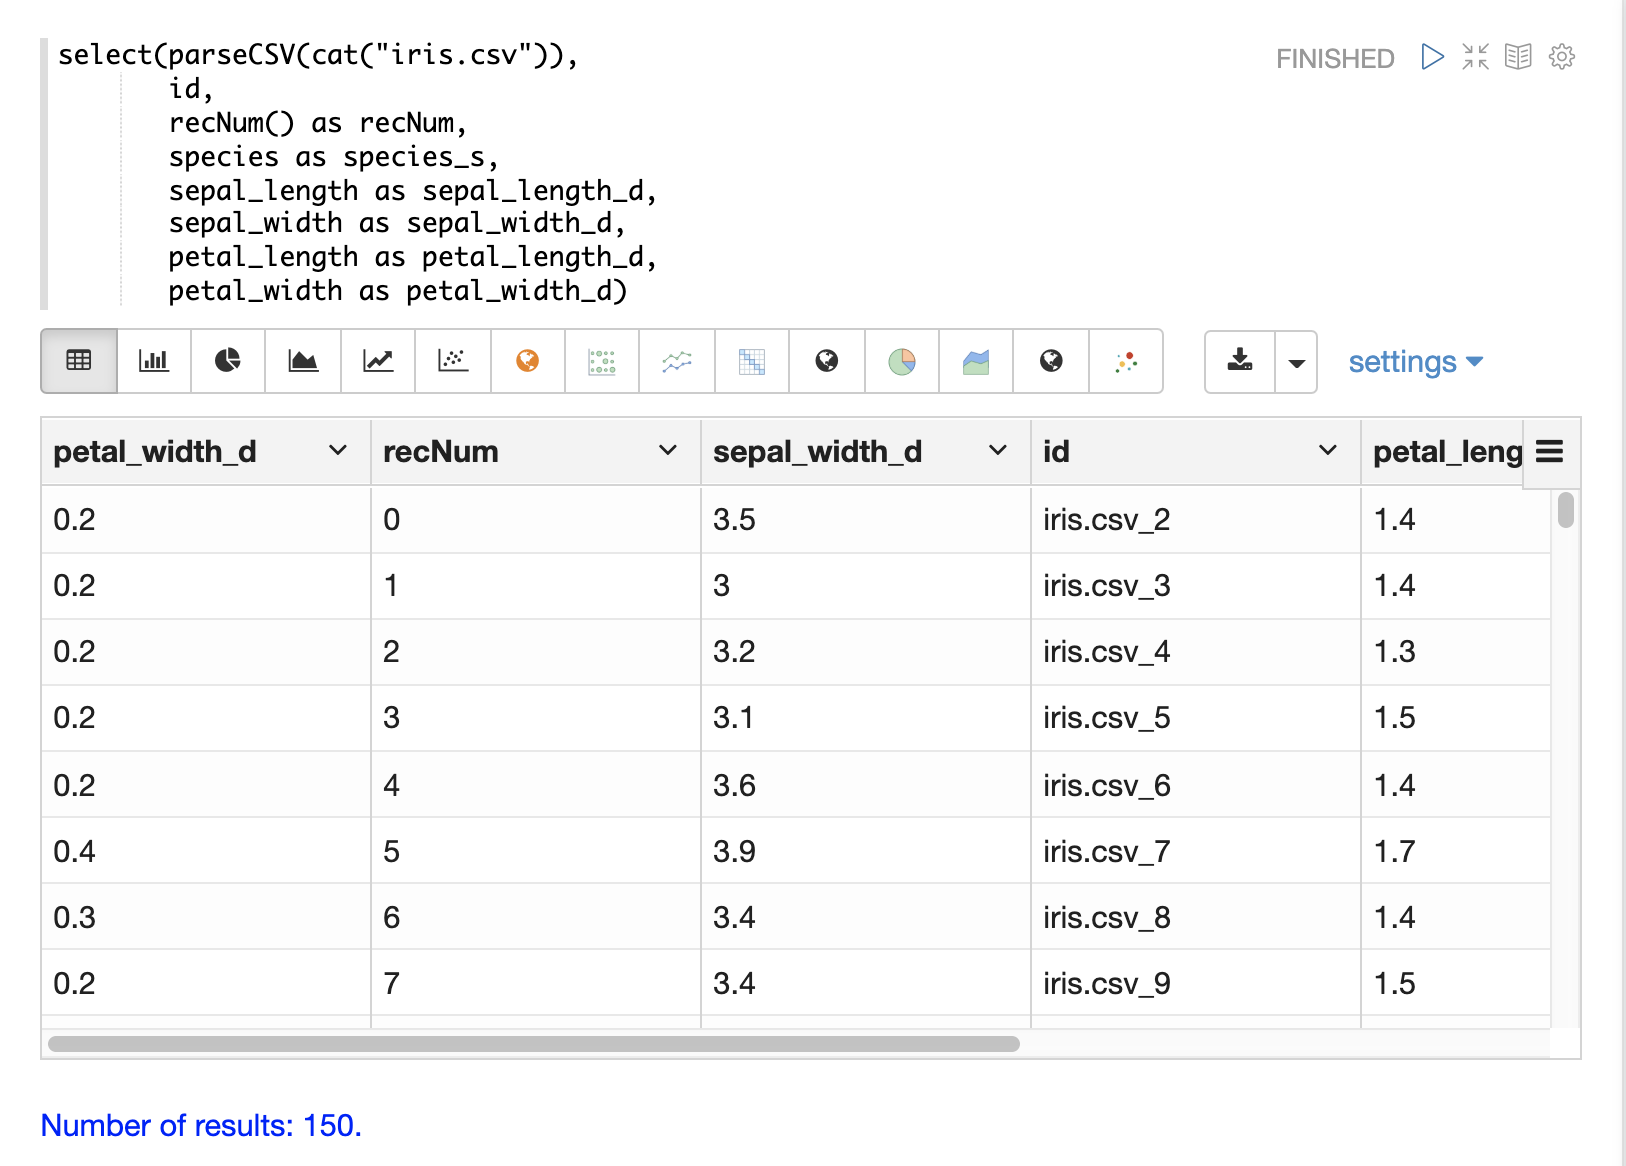The width and height of the screenshot is (1626, 1166).
Task: Download the result data
Action: click(x=1240, y=361)
